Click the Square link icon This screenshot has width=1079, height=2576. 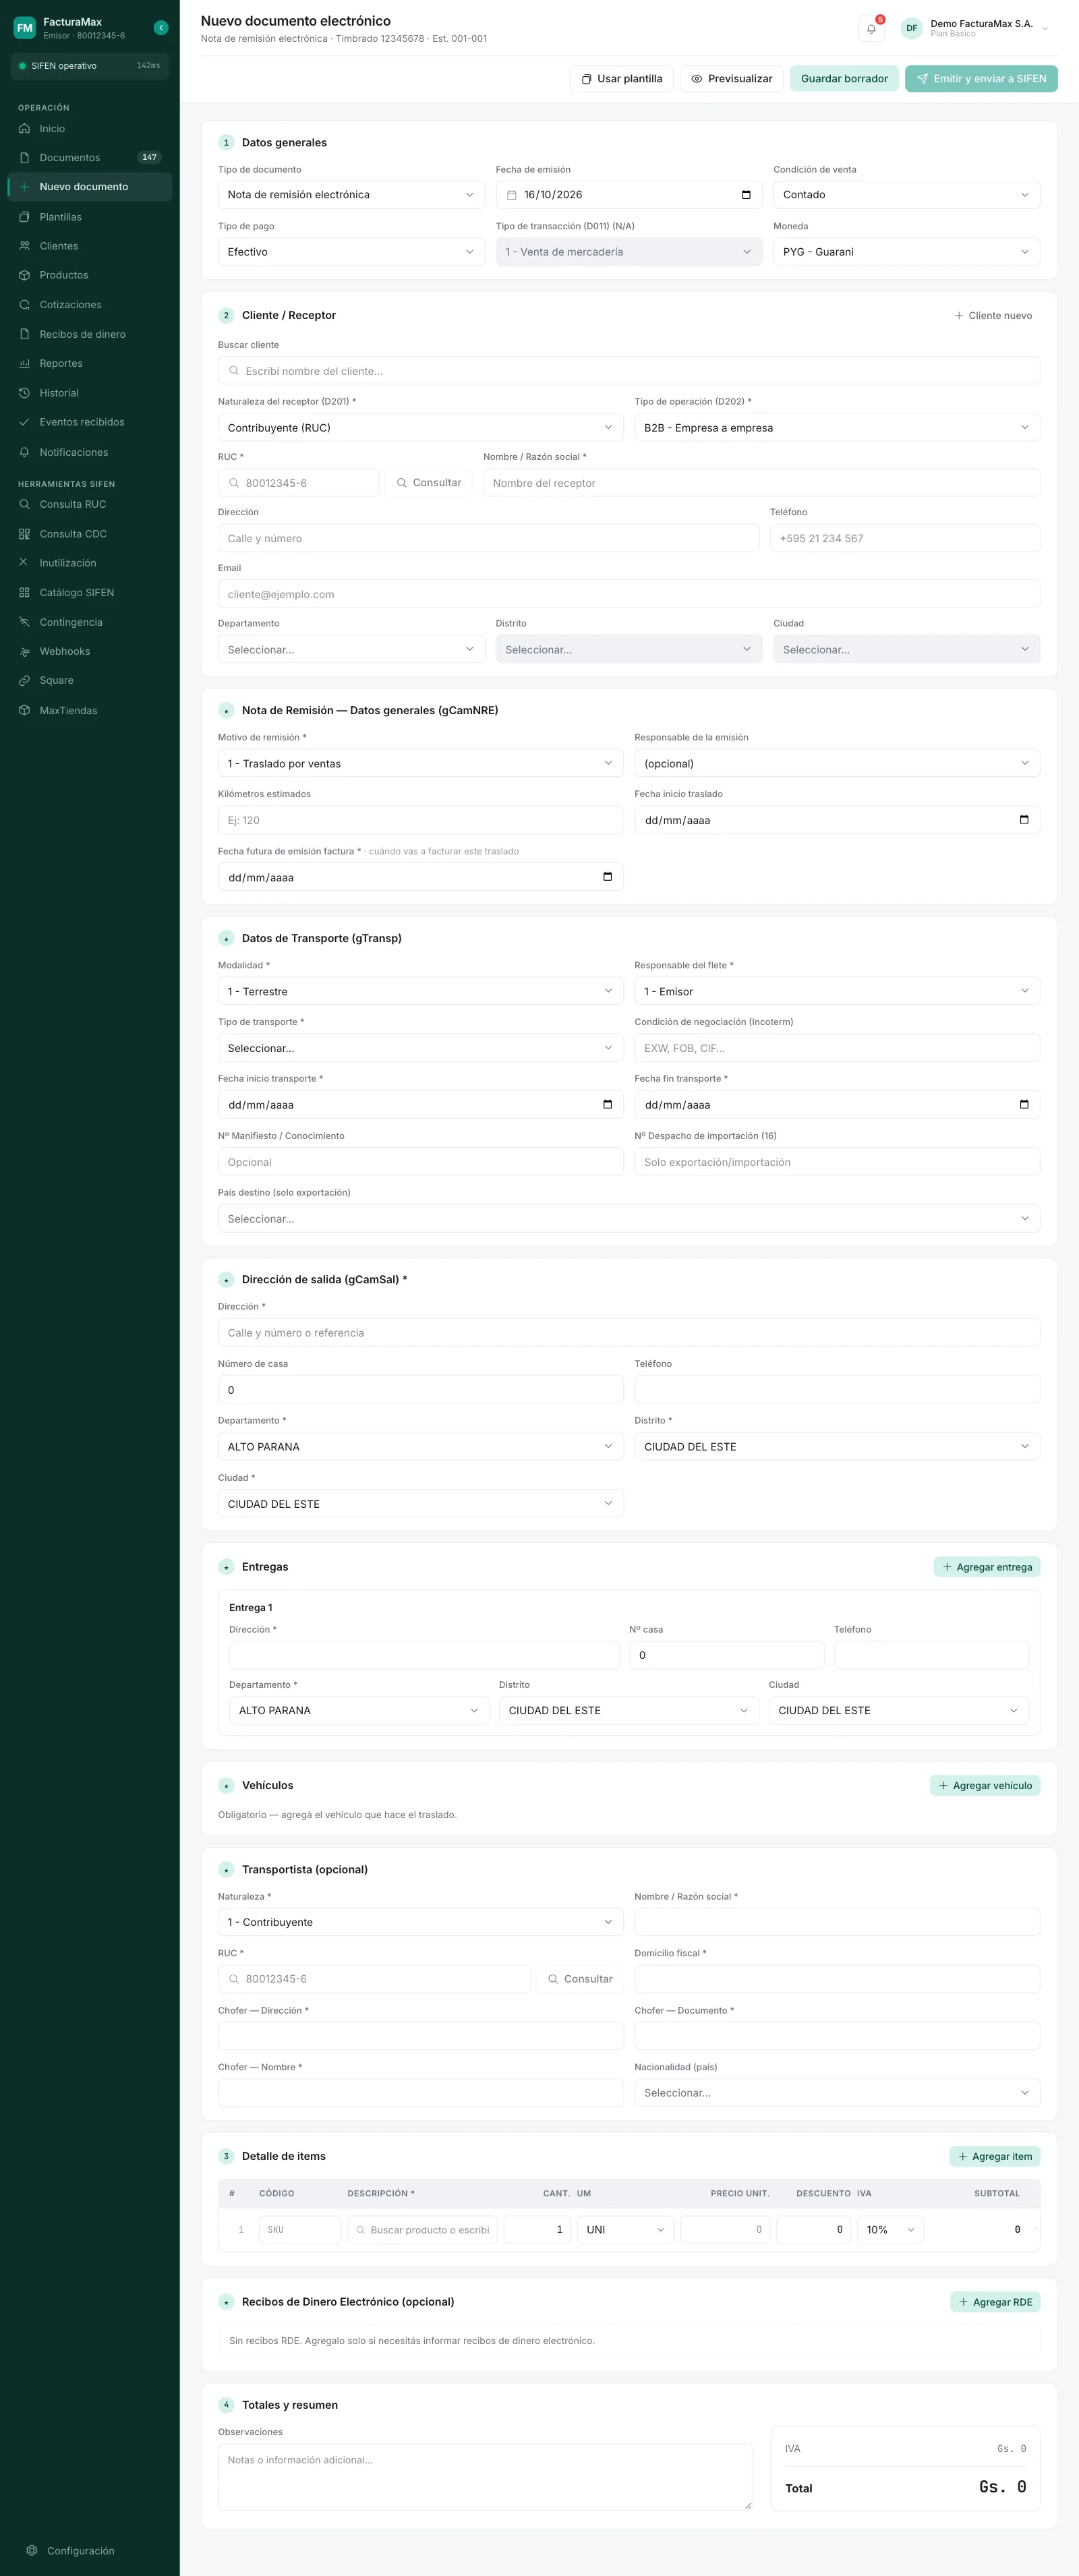coord(24,681)
